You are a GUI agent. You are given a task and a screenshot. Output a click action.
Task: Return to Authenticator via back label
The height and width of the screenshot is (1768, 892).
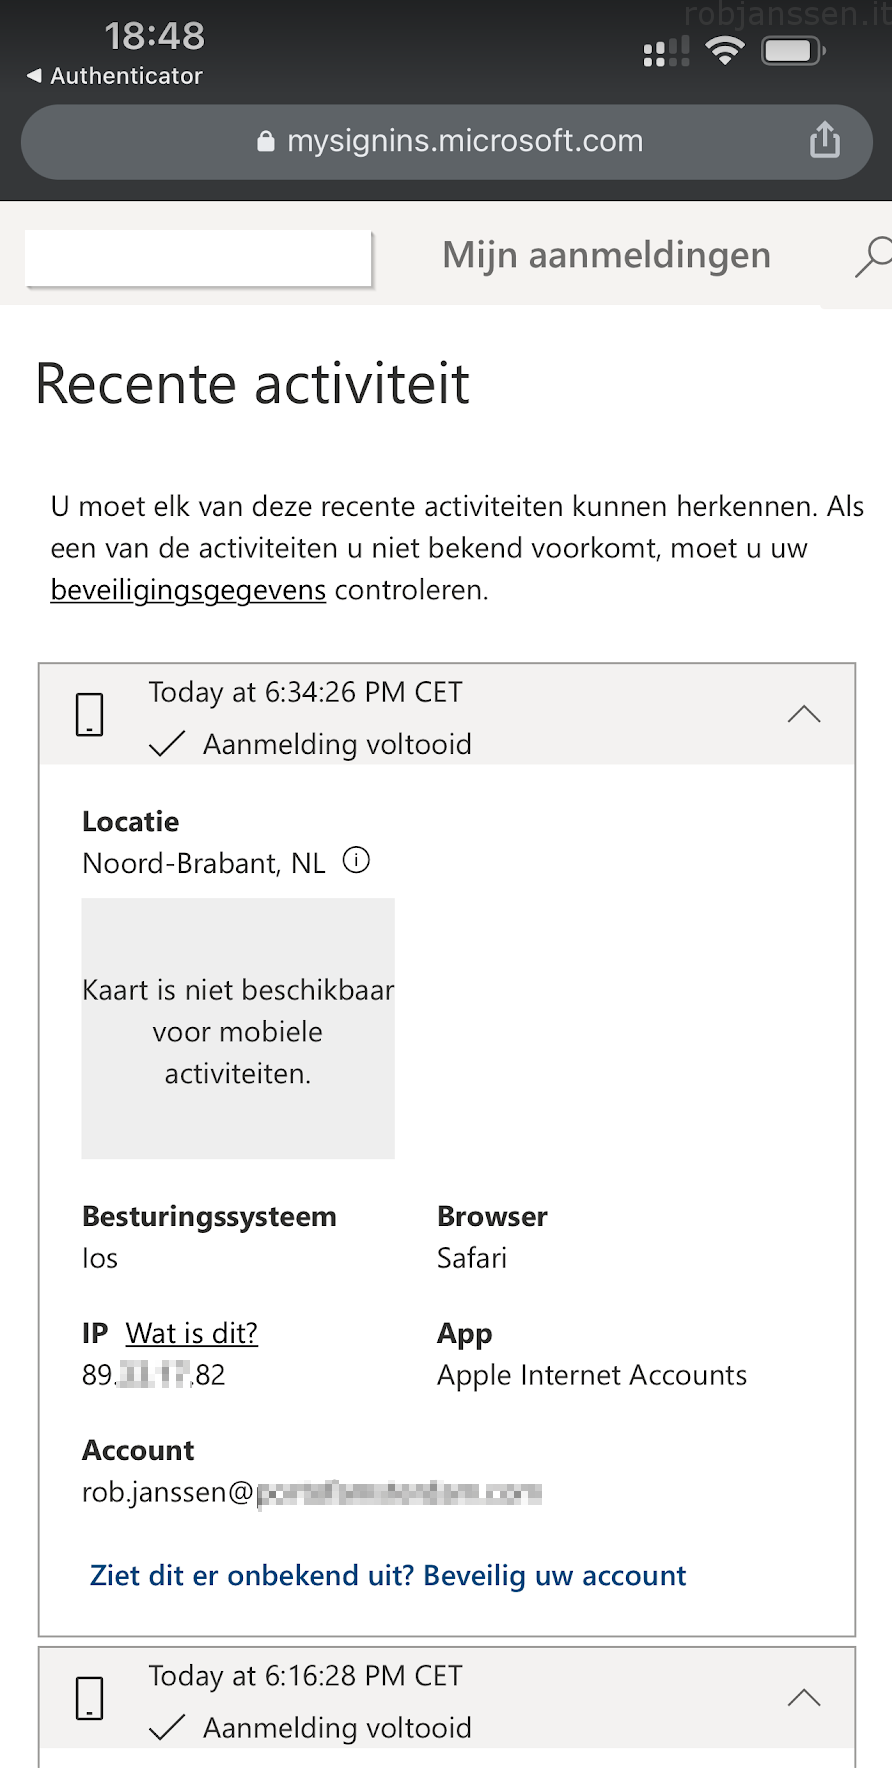113,75
